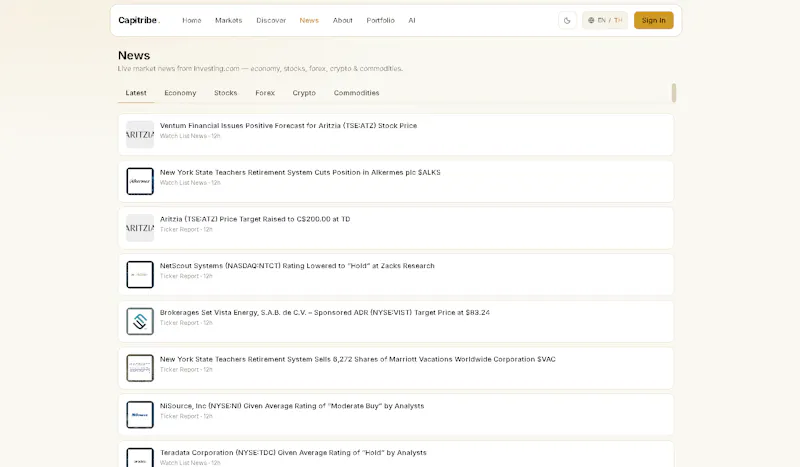The width and height of the screenshot is (800, 467).
Task: Switch to the Stocks tab
Action: click(x=226, y=93)
